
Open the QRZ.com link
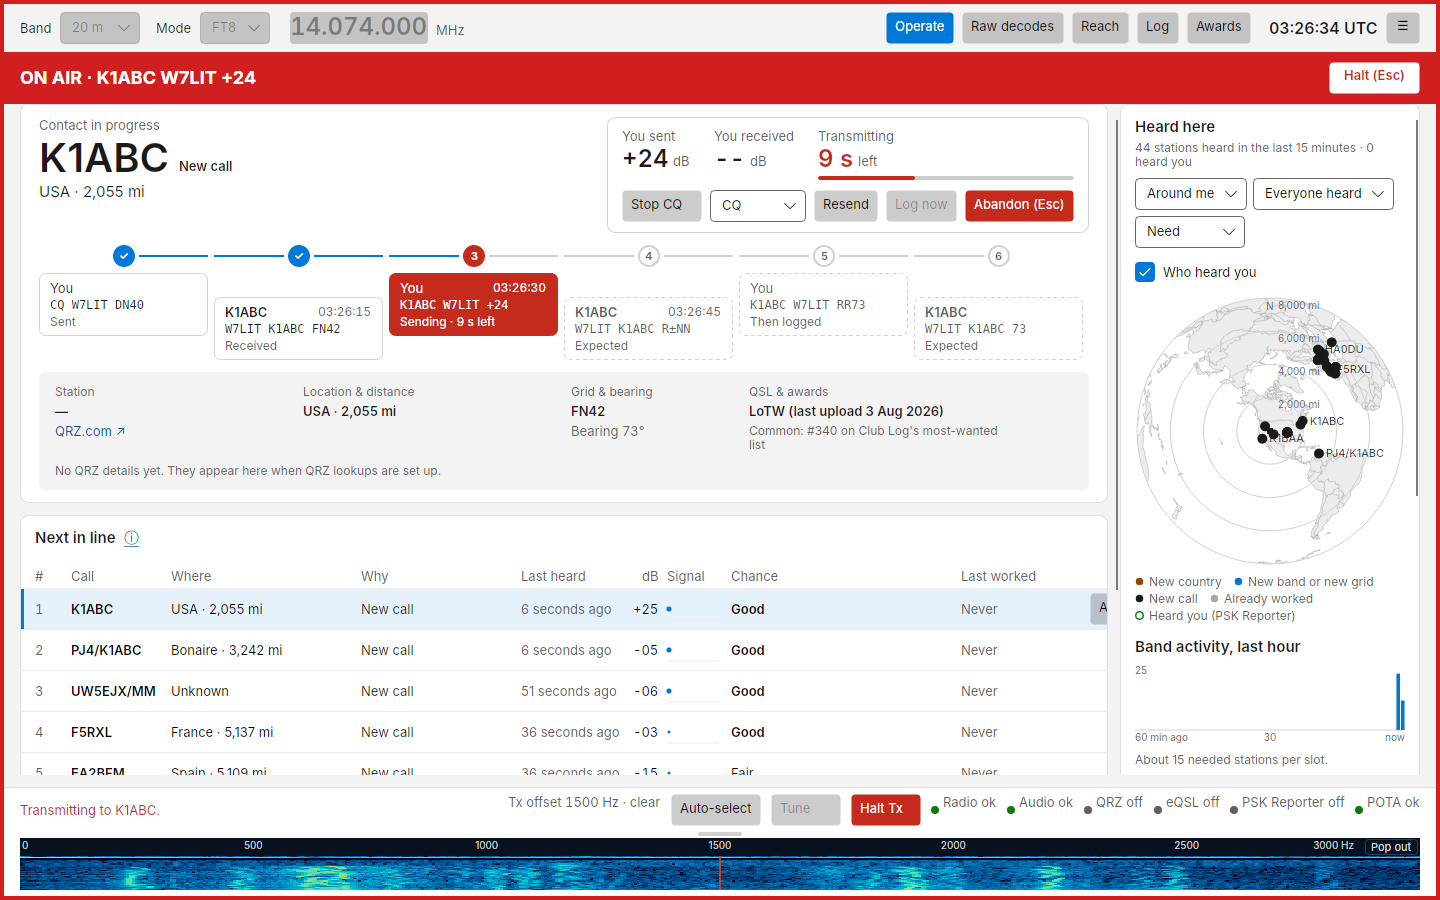pos(90,432)
